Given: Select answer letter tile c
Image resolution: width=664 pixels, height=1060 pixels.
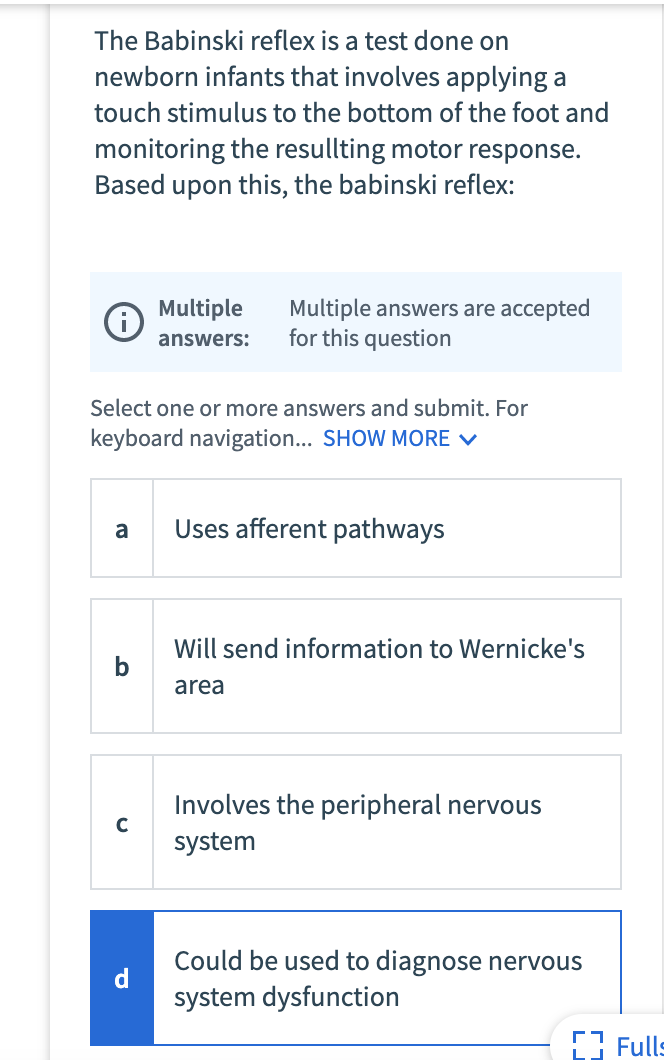Looking at the screenshot, I should pos(122,822).
